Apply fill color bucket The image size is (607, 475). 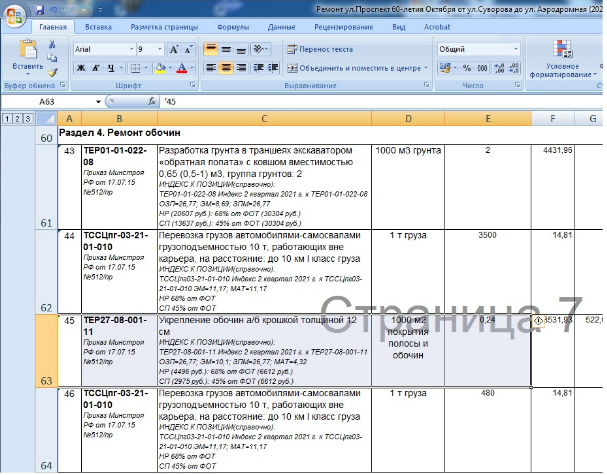160,68
